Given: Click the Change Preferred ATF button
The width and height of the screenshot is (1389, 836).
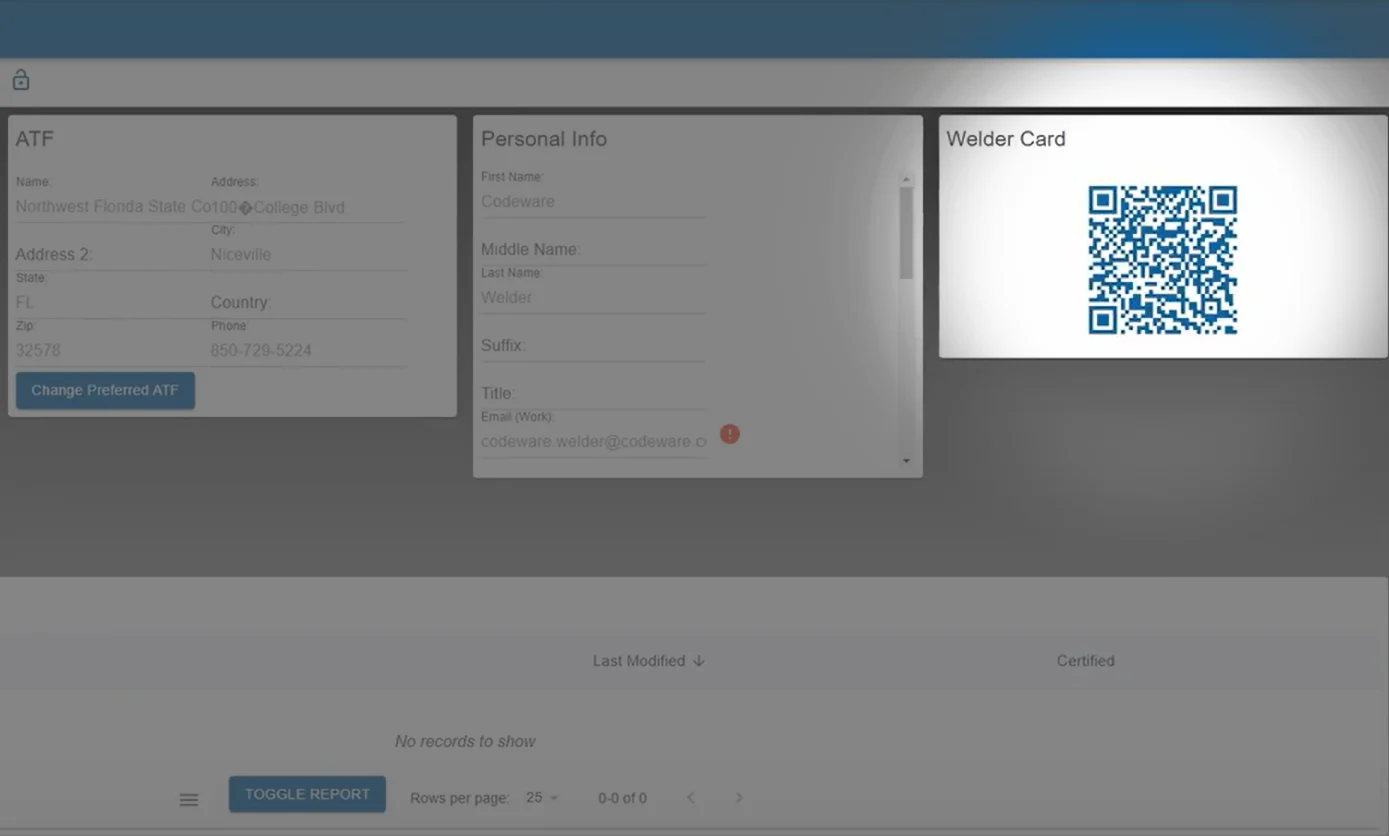Looking at the screenshot, I should coord(105,390).
